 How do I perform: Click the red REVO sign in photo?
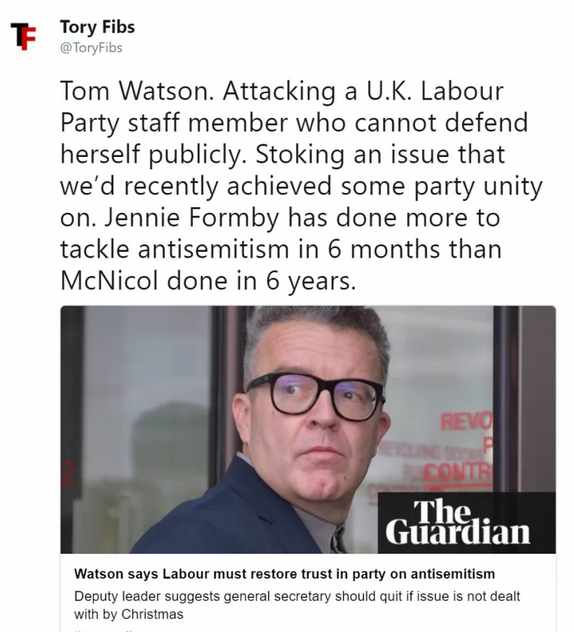click(x=467, y=422)
